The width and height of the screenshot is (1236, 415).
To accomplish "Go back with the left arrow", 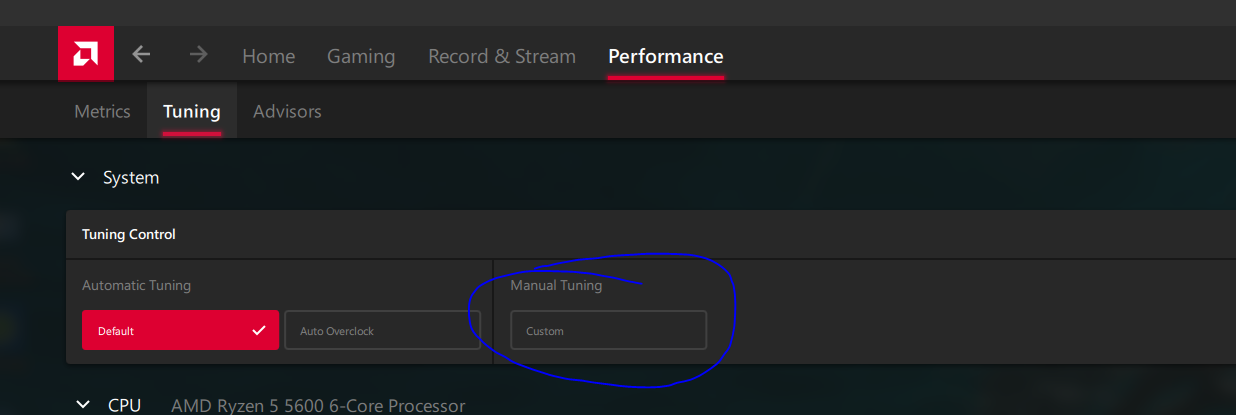I will [x=142, y=54].
